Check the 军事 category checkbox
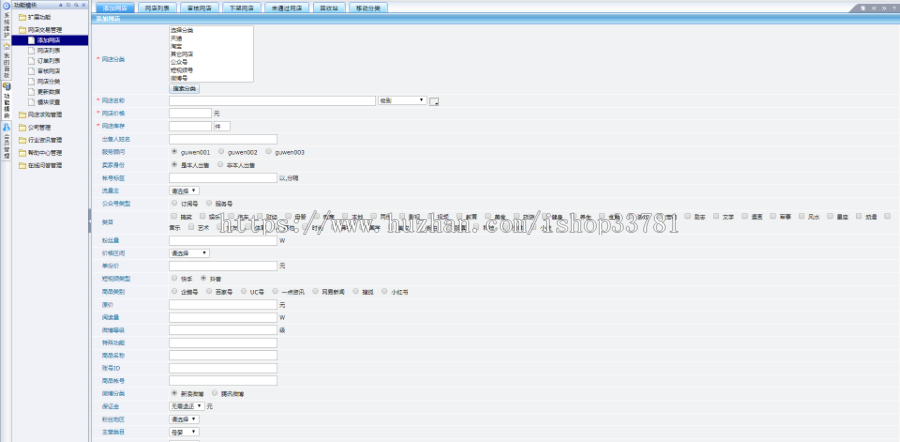The image size is (900, 442). 773,216
